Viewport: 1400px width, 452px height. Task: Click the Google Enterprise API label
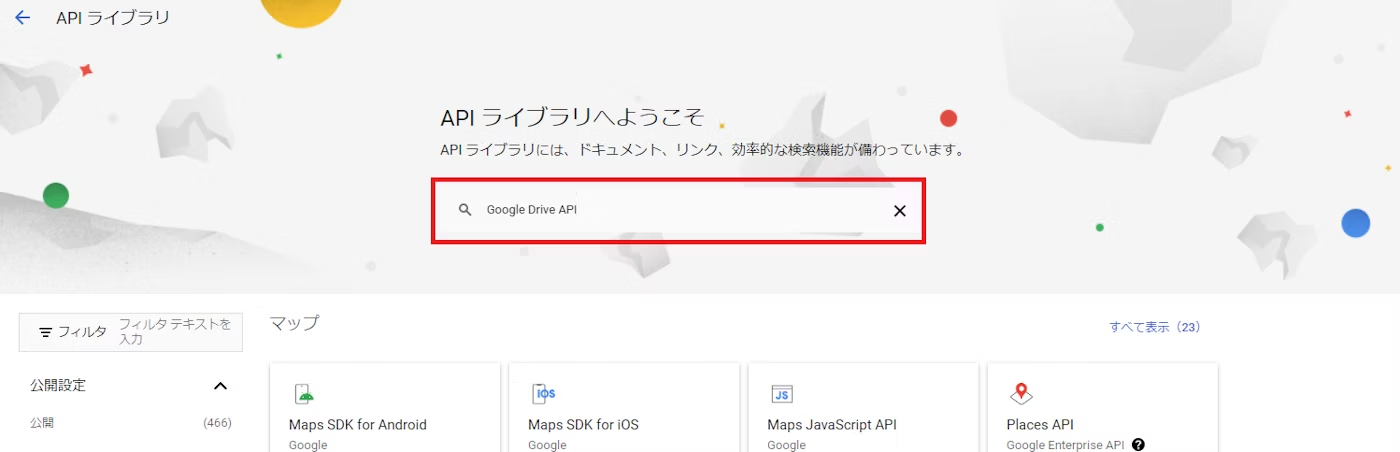click(x=1065, y=445)
